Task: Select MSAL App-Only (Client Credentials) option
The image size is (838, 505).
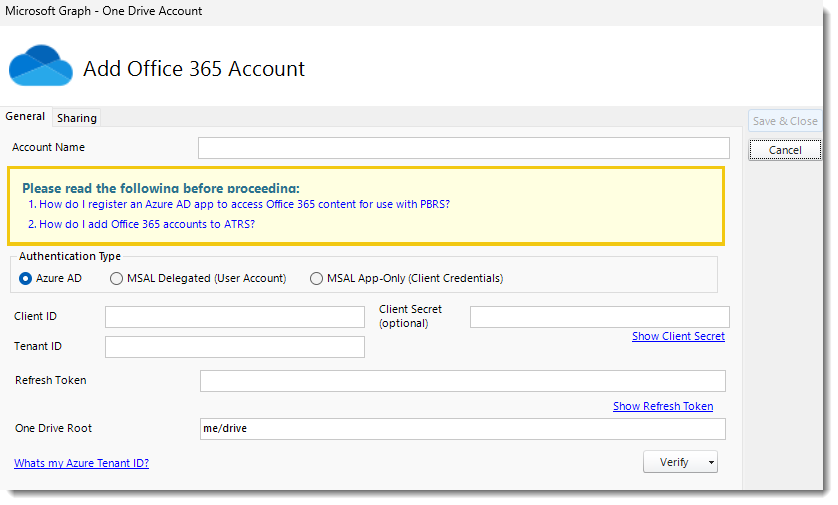Action: 317,278
